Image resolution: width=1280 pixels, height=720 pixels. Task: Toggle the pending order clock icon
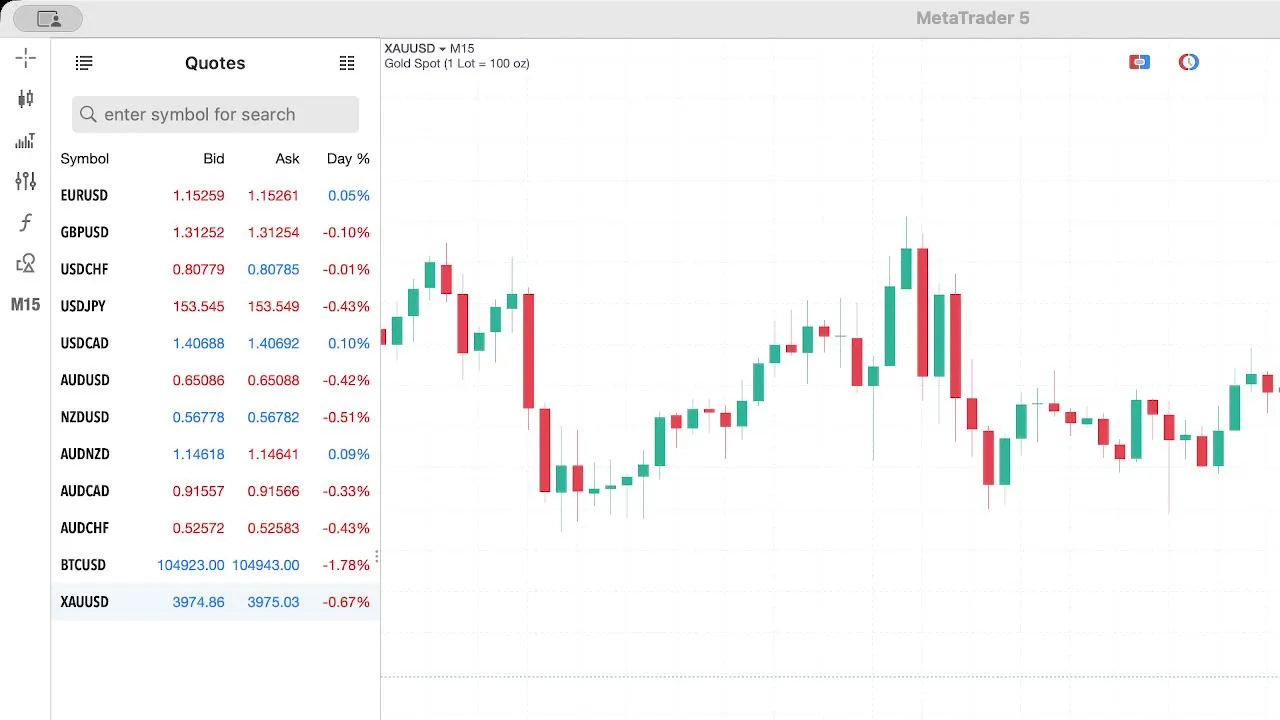1188,62
